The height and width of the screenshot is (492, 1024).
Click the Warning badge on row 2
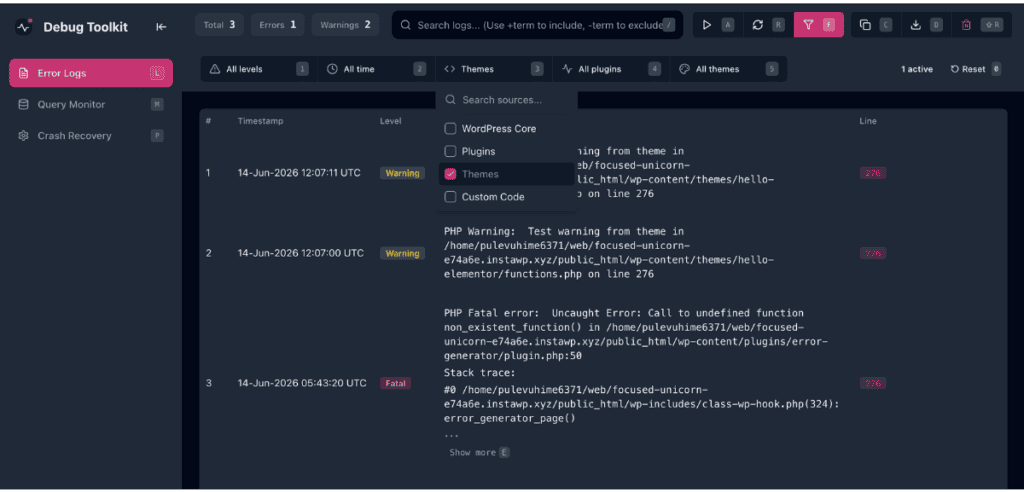[402, 253]
